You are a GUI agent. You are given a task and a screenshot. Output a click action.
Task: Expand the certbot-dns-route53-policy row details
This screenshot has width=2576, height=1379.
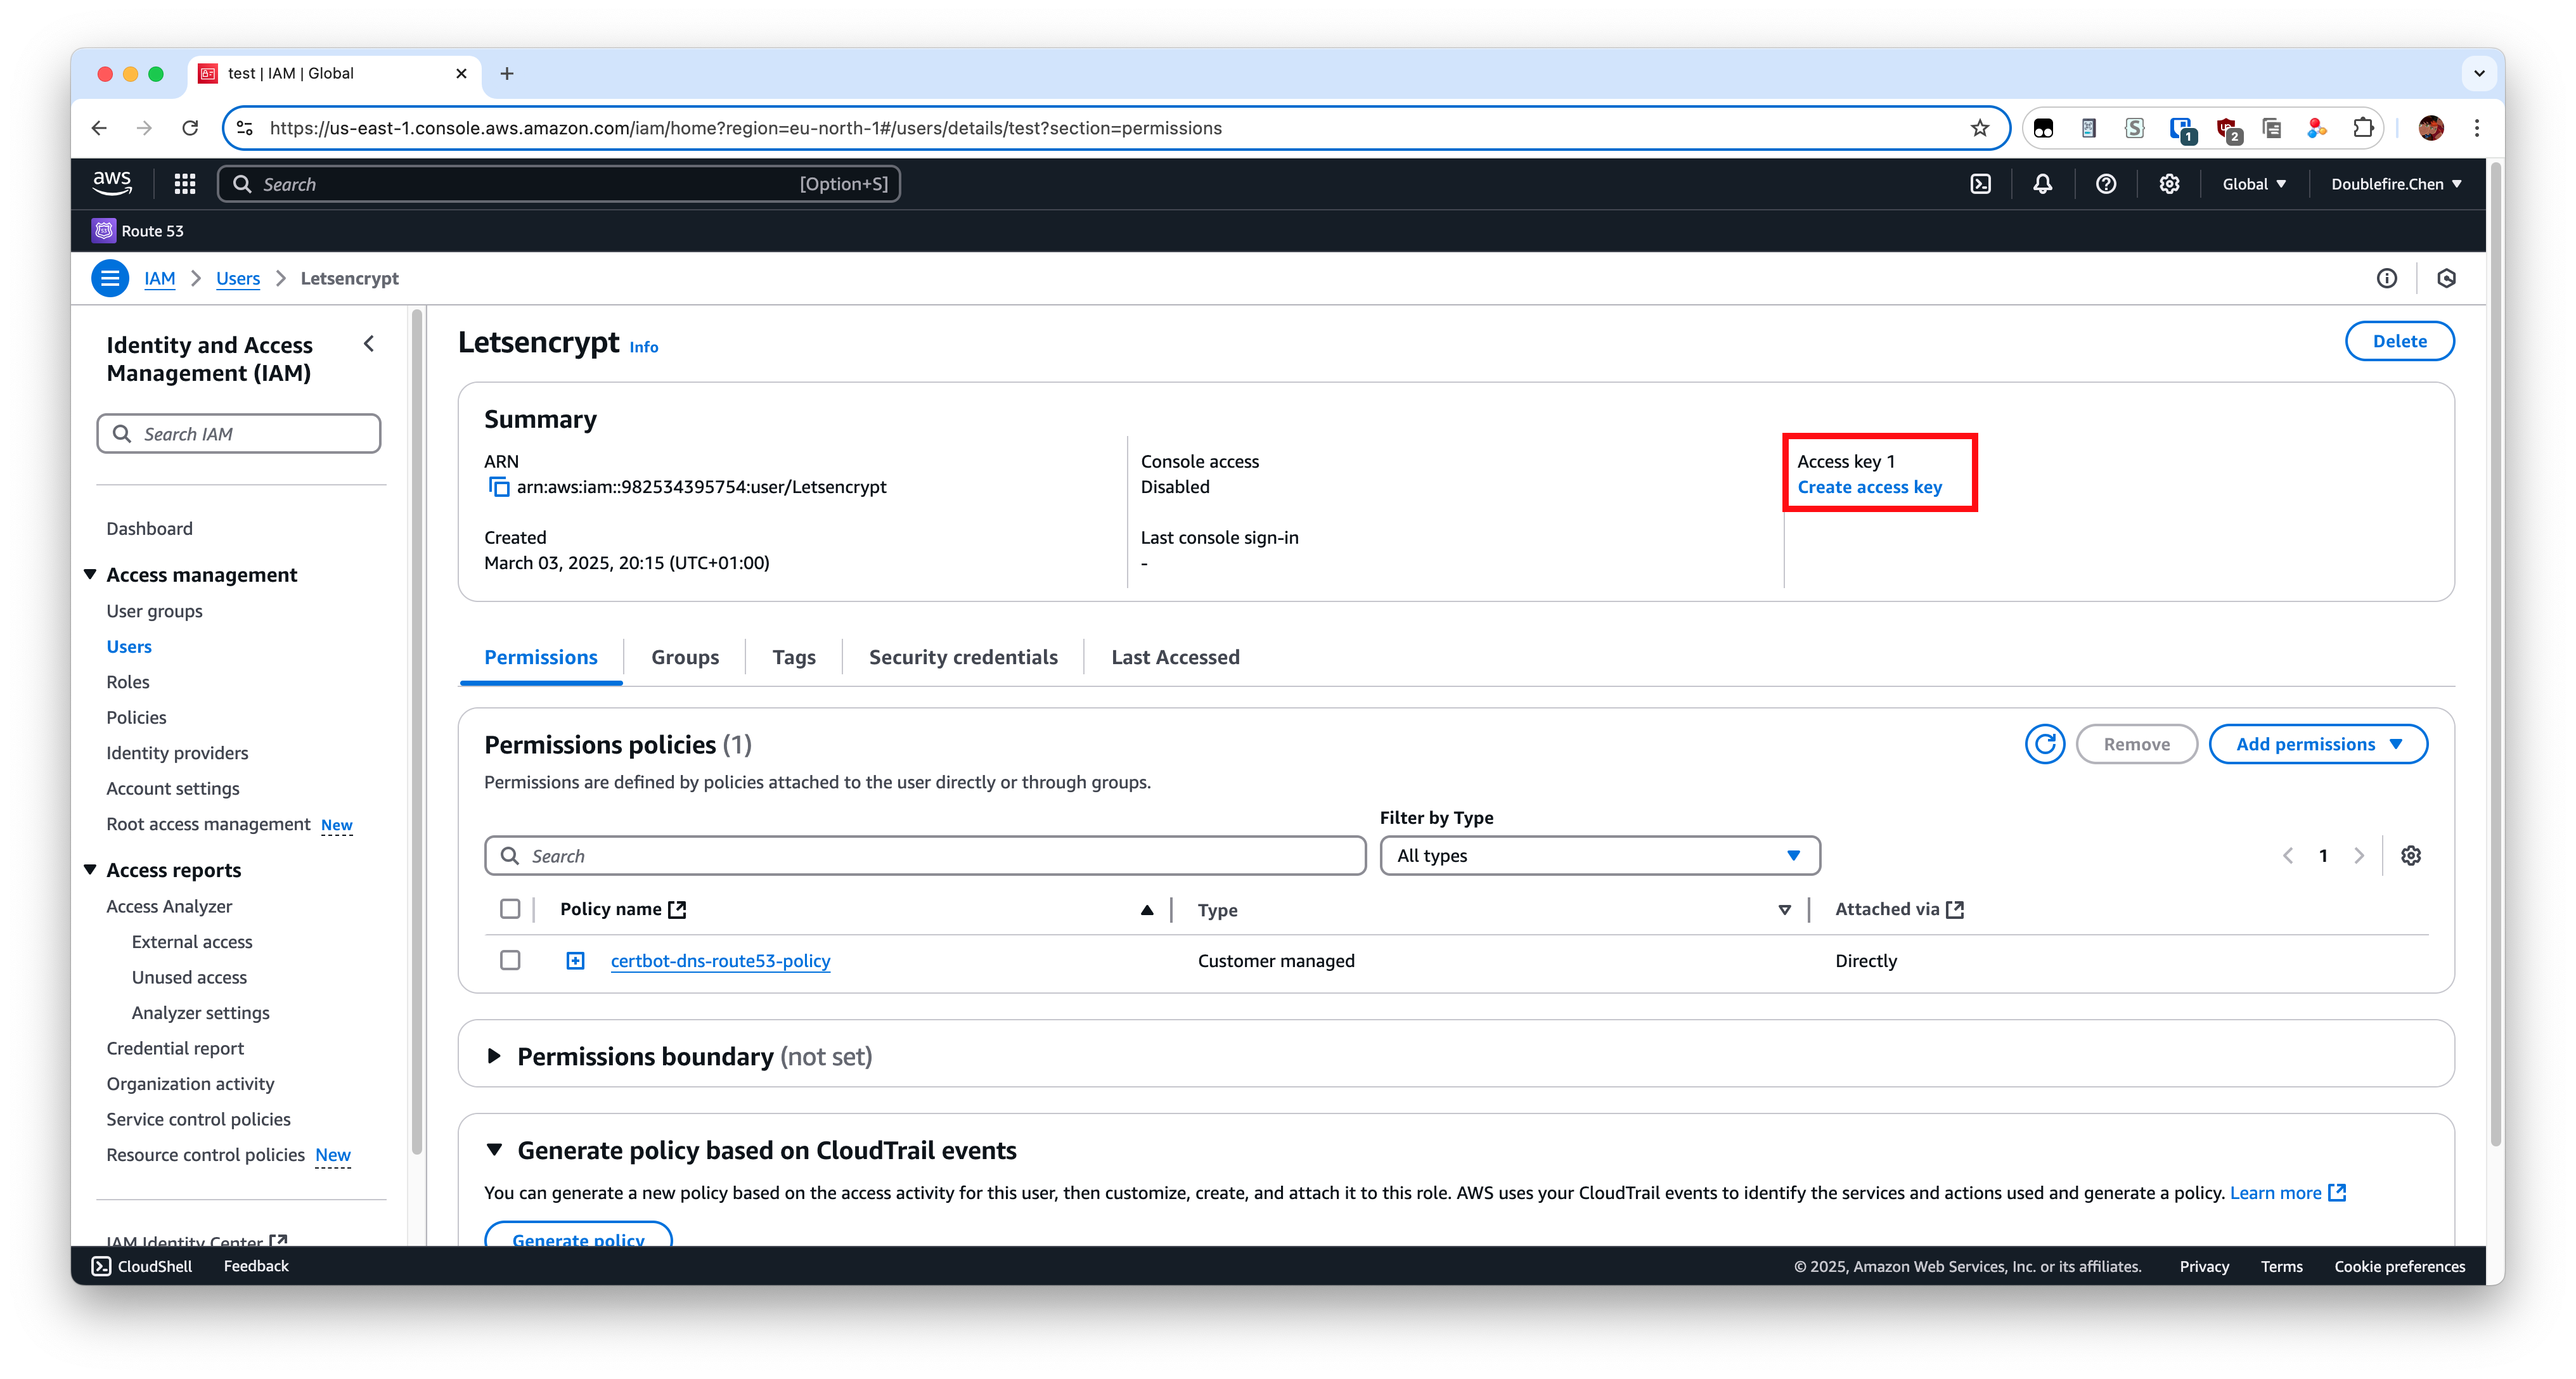pos(575,961)
